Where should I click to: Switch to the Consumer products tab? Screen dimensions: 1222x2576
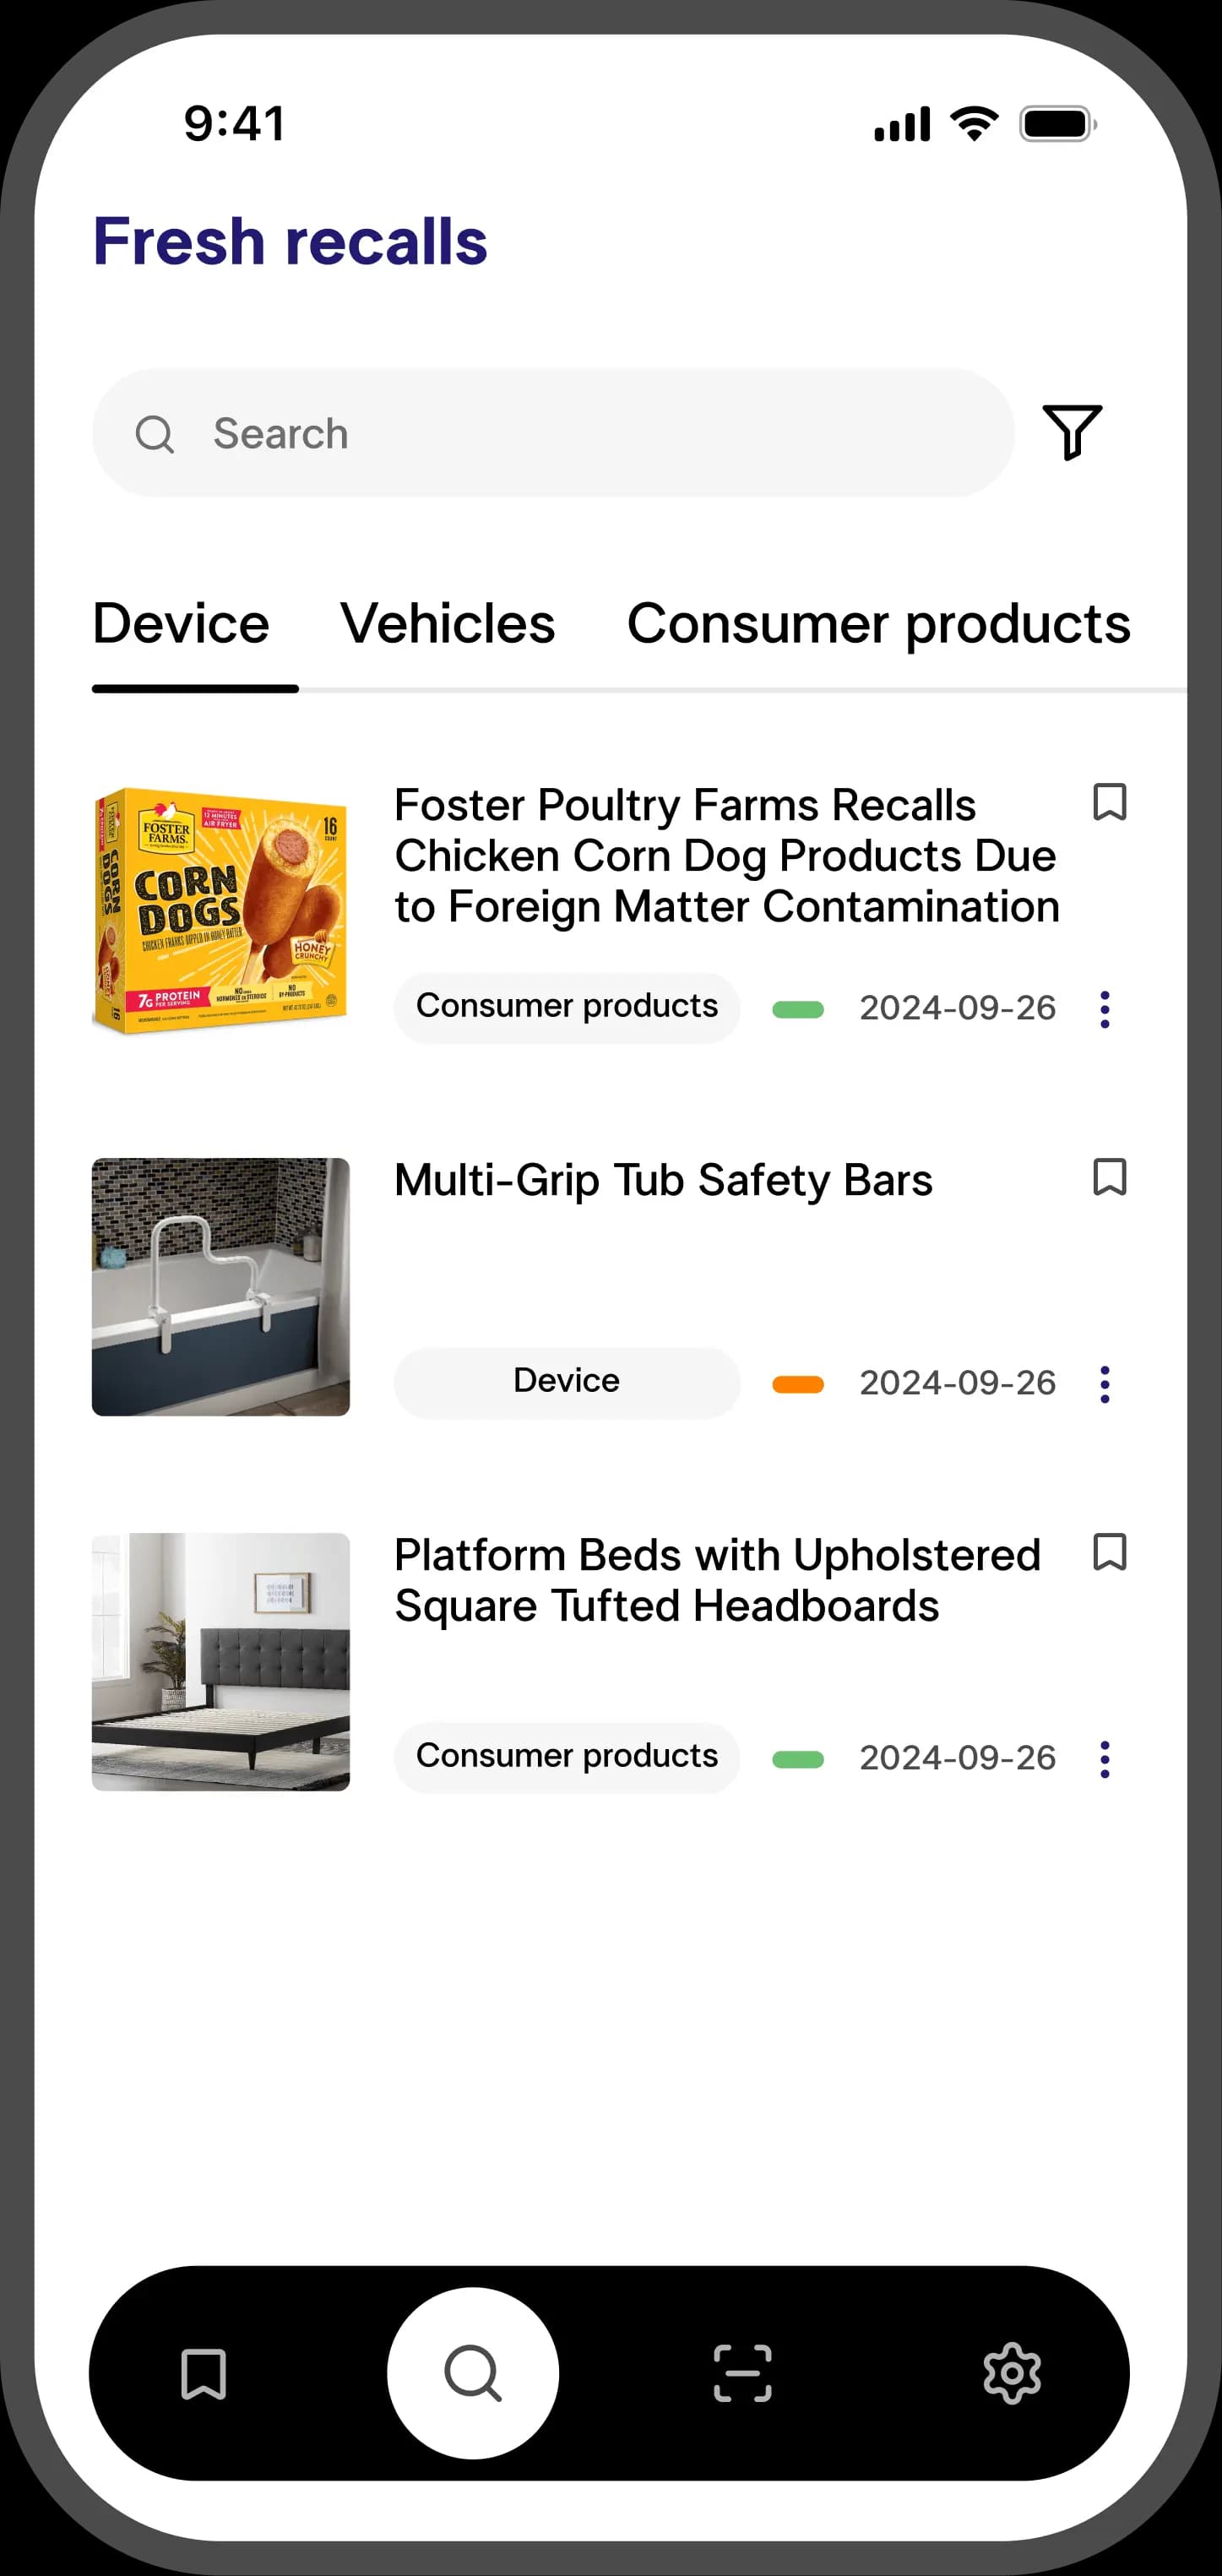pyautogui.click(x=878, y=624)
